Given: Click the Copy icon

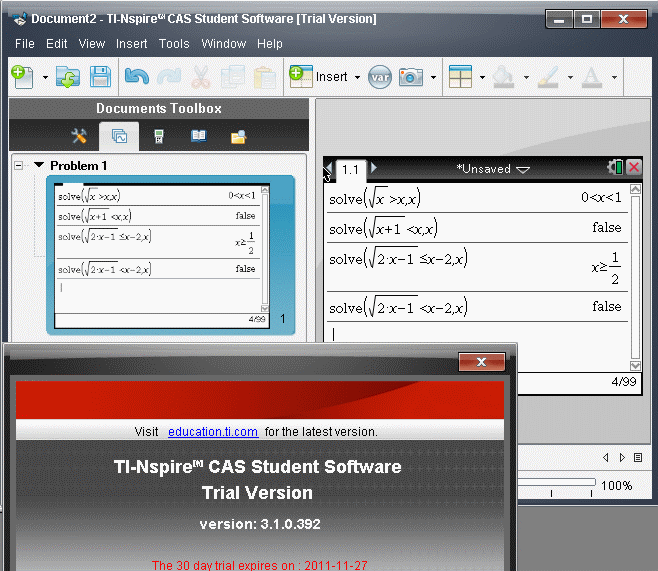Looking at the screenshot, I should coord(233,77).
